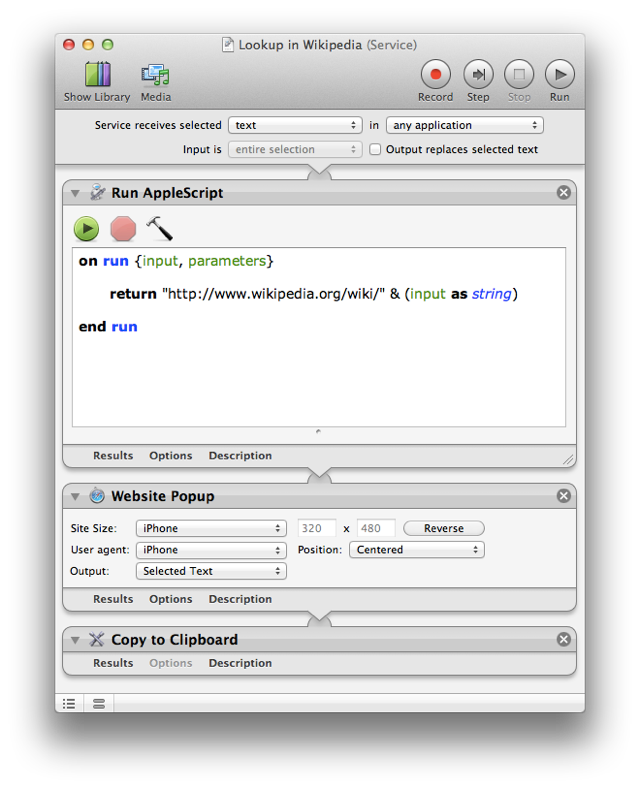Change the Site Size dropdown

click(211, 528)
